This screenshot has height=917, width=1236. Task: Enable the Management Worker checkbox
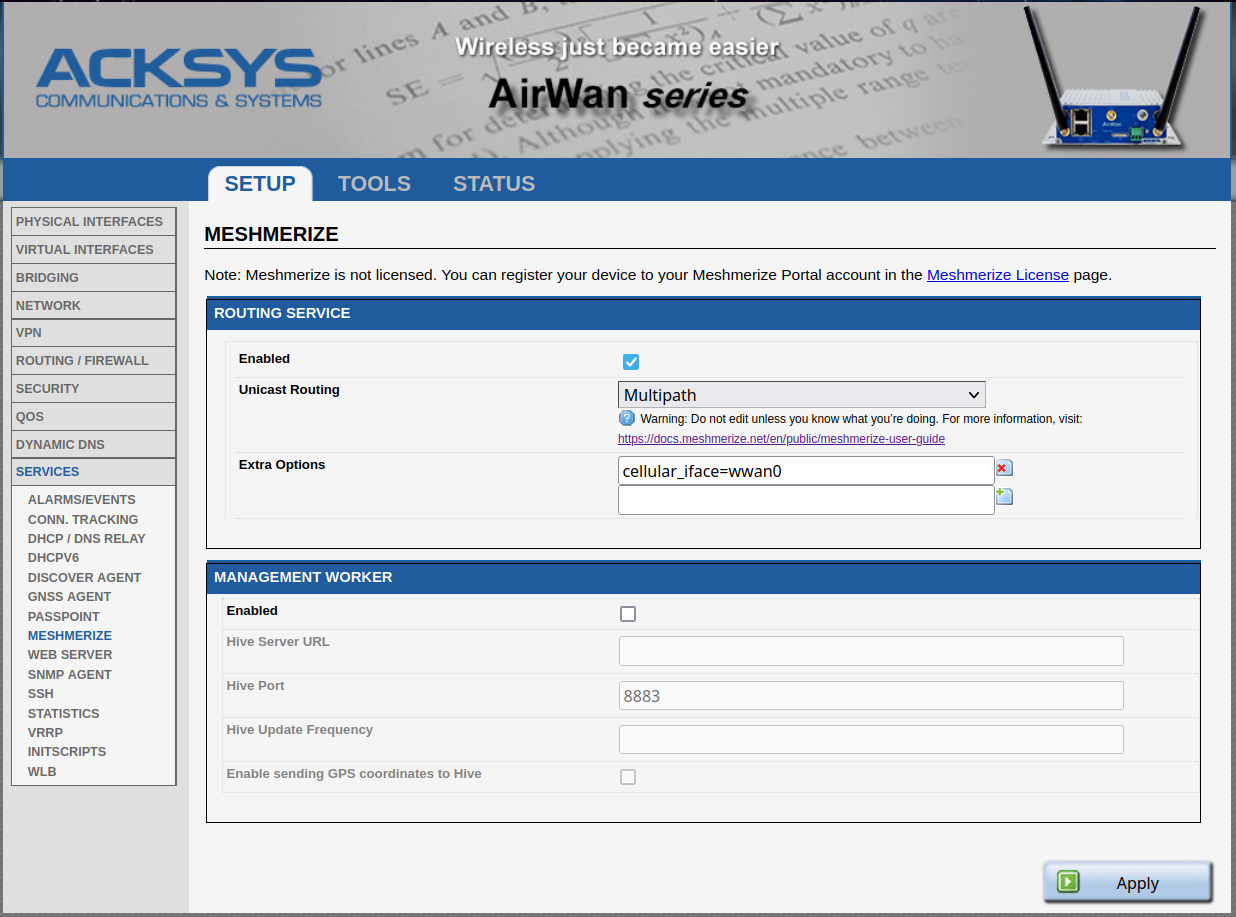[x=628, y=614]
